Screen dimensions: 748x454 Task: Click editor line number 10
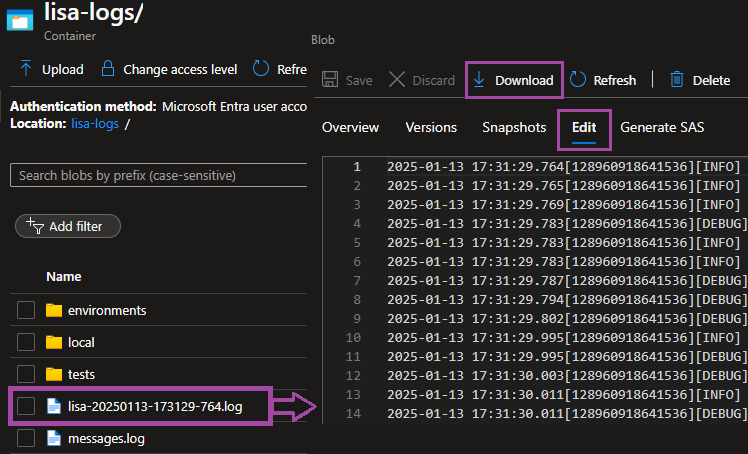(x=353, y=338)
